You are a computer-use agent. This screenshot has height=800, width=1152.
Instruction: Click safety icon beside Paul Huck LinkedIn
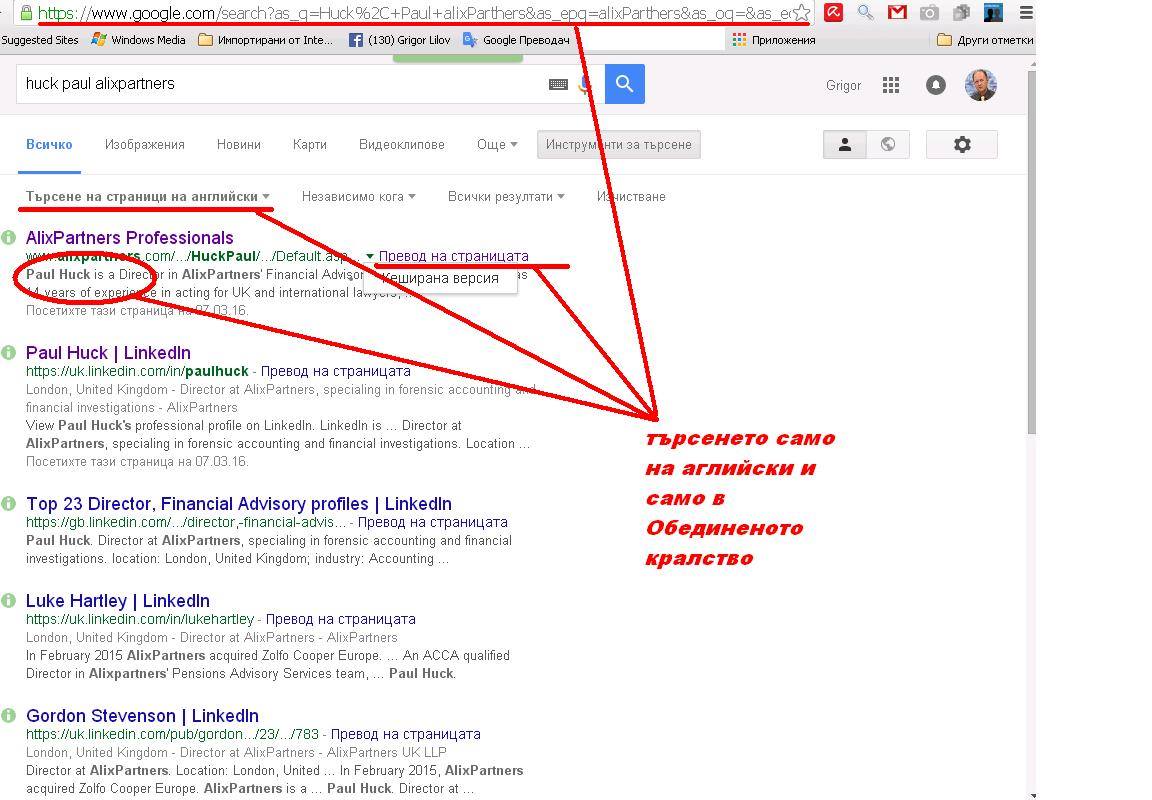point(8,352)
